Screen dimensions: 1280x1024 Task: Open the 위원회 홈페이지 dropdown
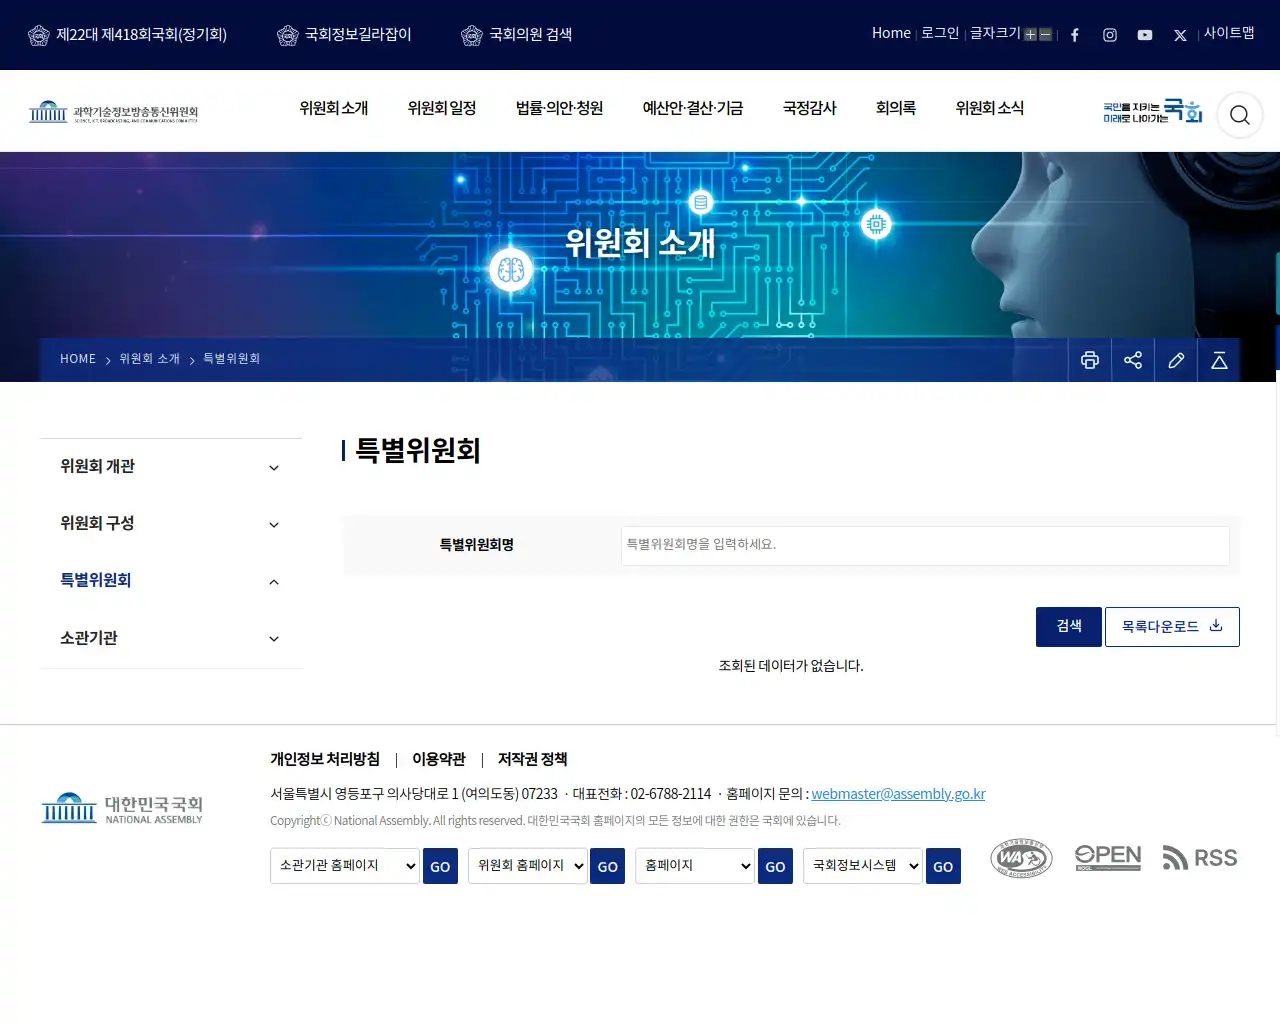[528, 866]
